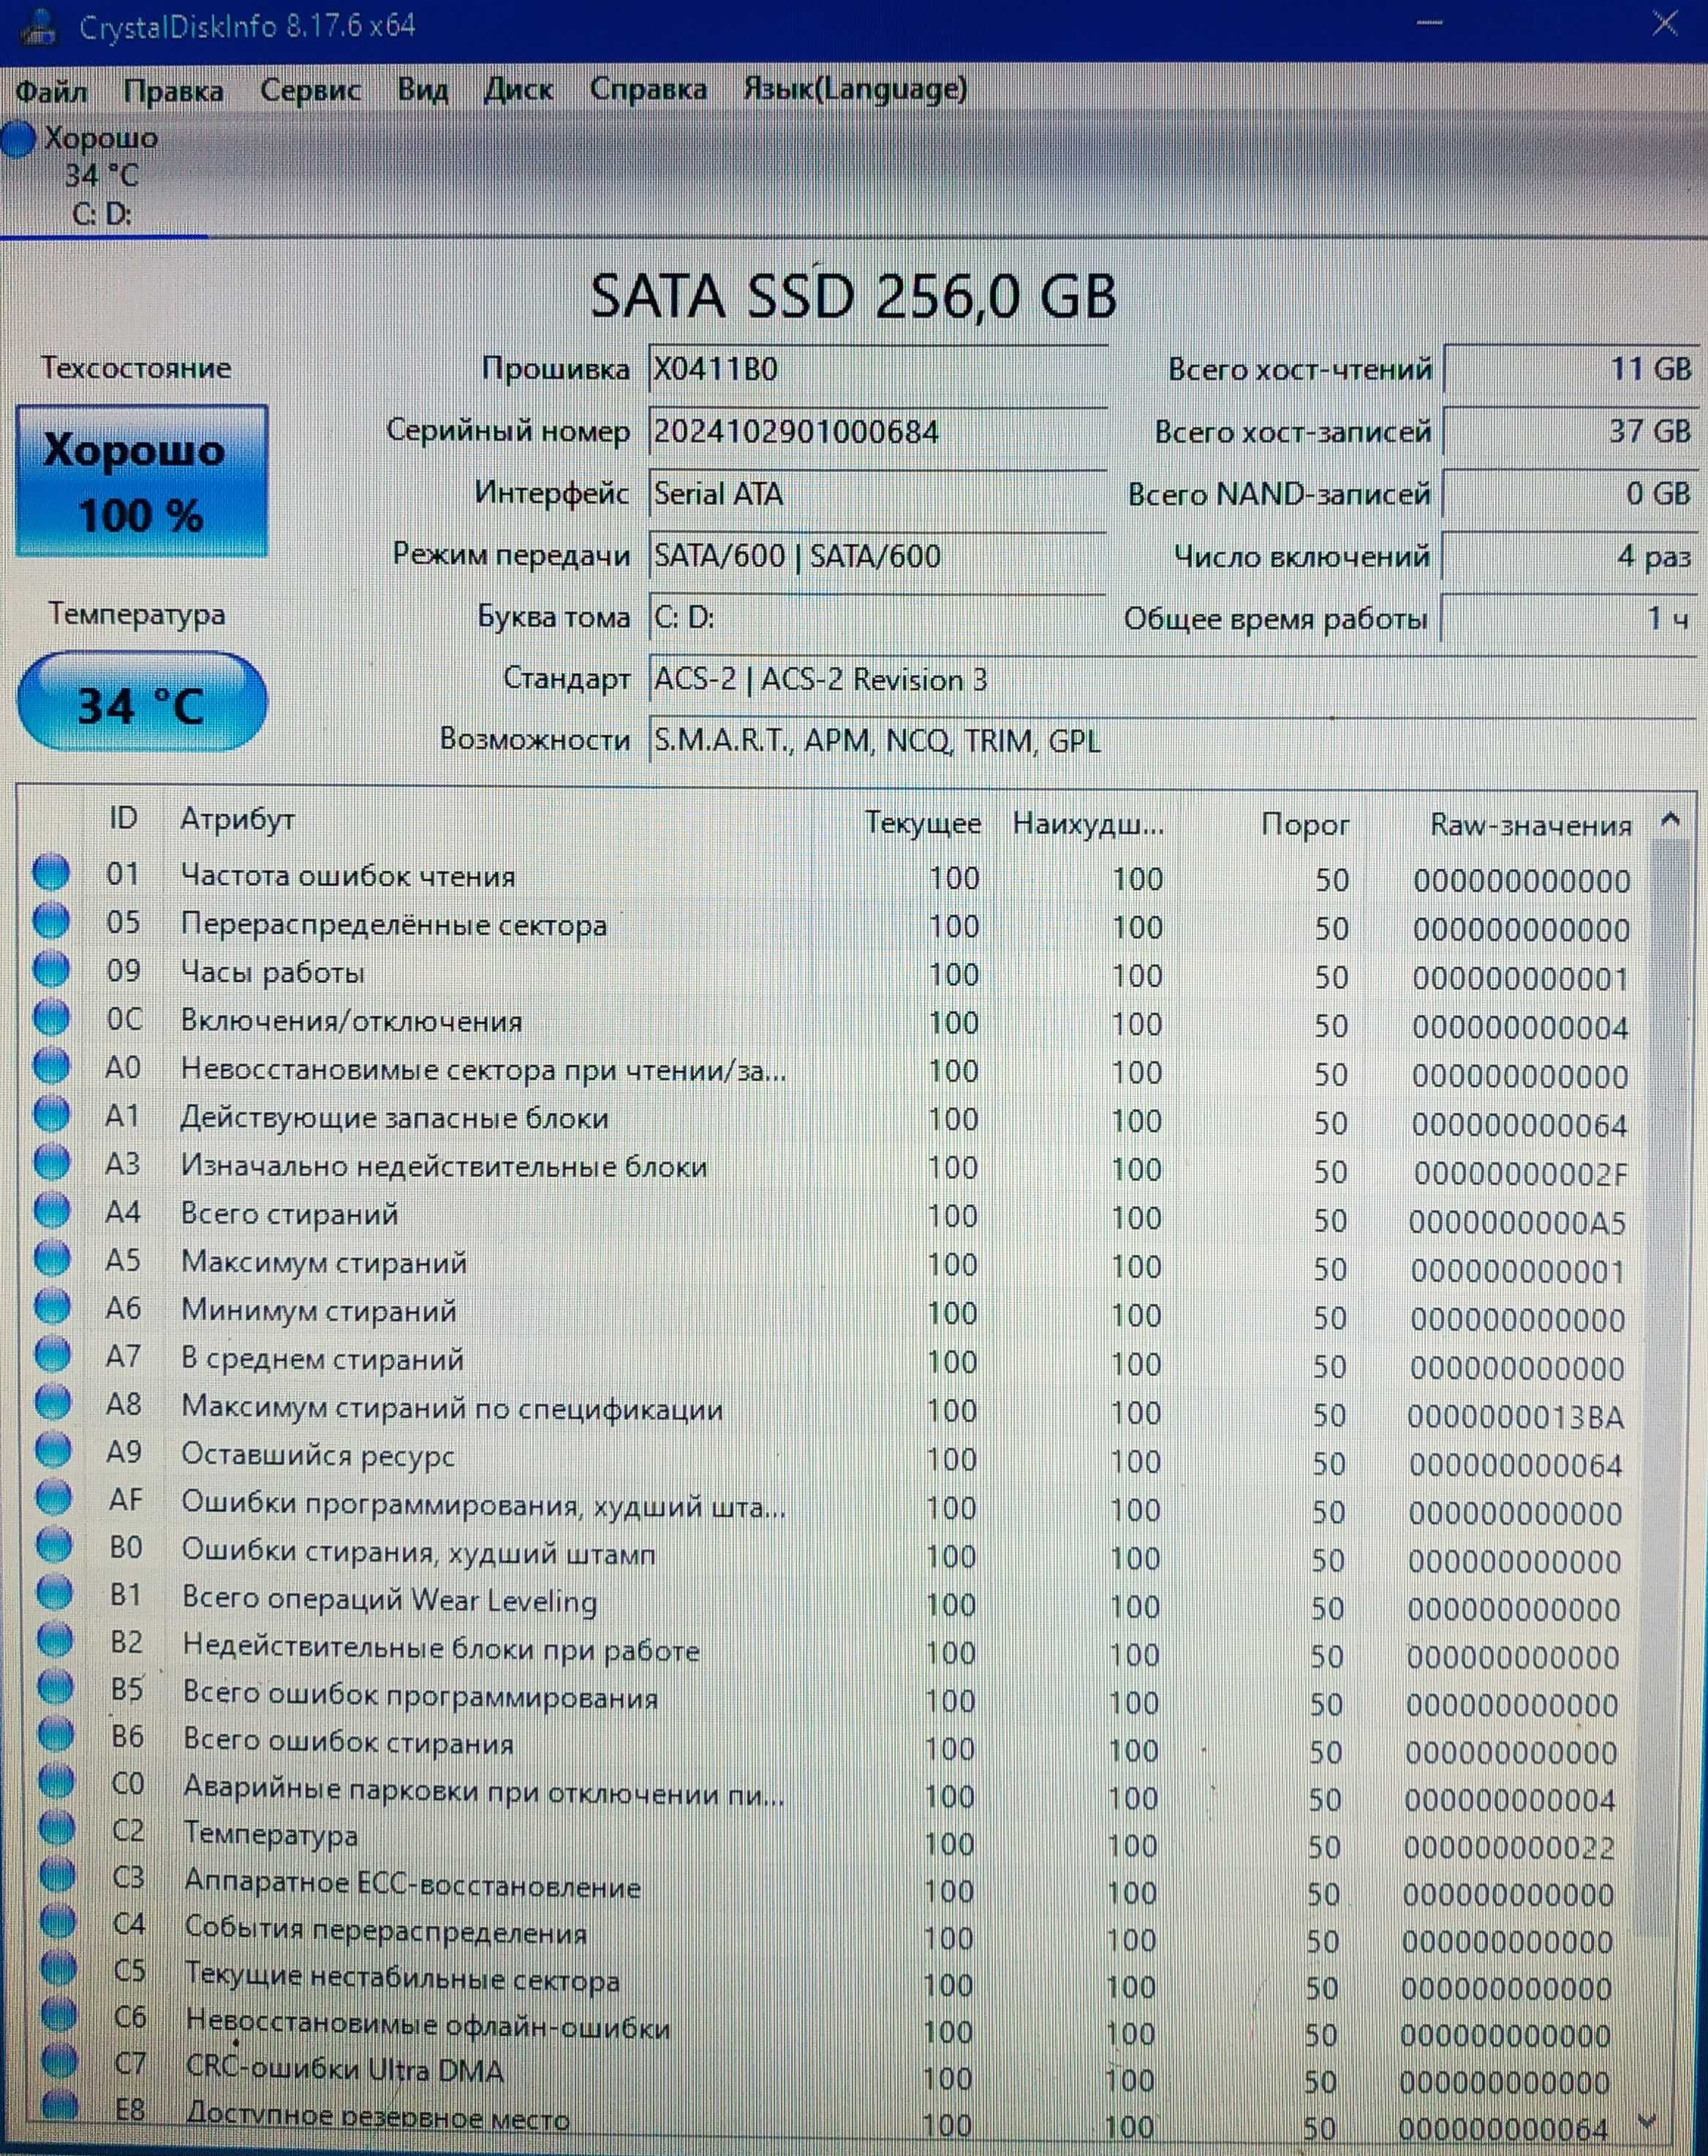Click status icon of row A3 Изначально недействительные блоки
Viewport: 1708px width, 2156px height.
pos(52,1162)
